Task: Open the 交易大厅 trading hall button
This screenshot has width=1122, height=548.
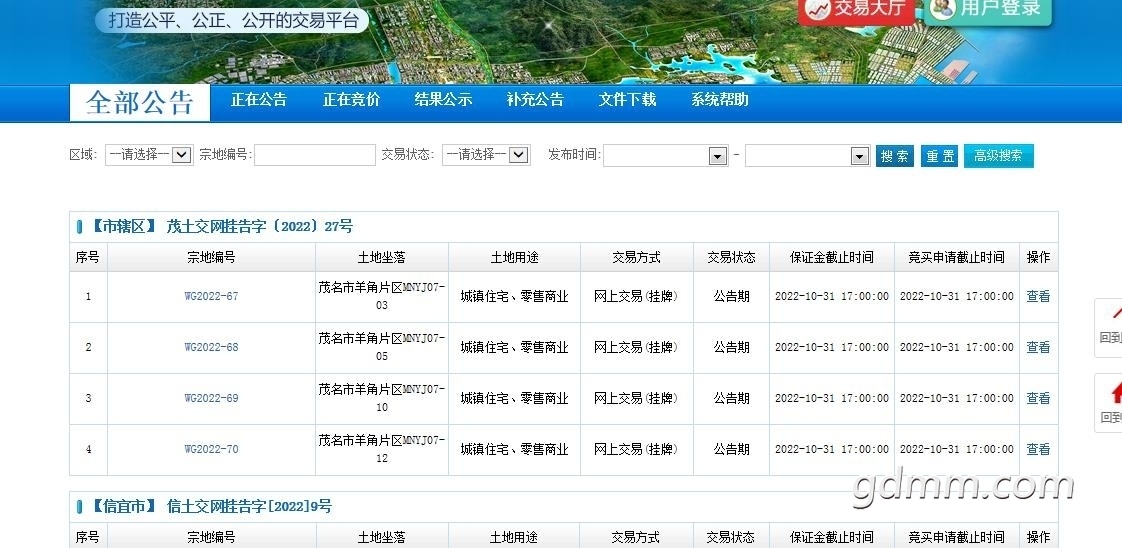Action: coord(857,10)
